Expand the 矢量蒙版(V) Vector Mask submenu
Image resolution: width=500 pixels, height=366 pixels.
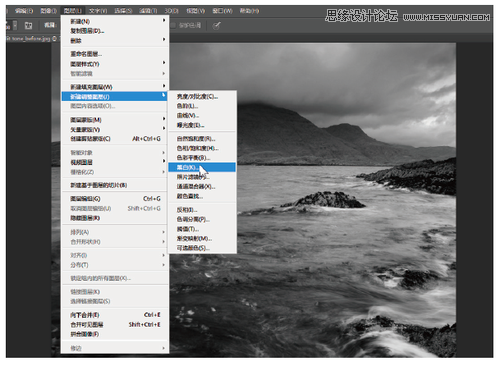coord(115,129)
